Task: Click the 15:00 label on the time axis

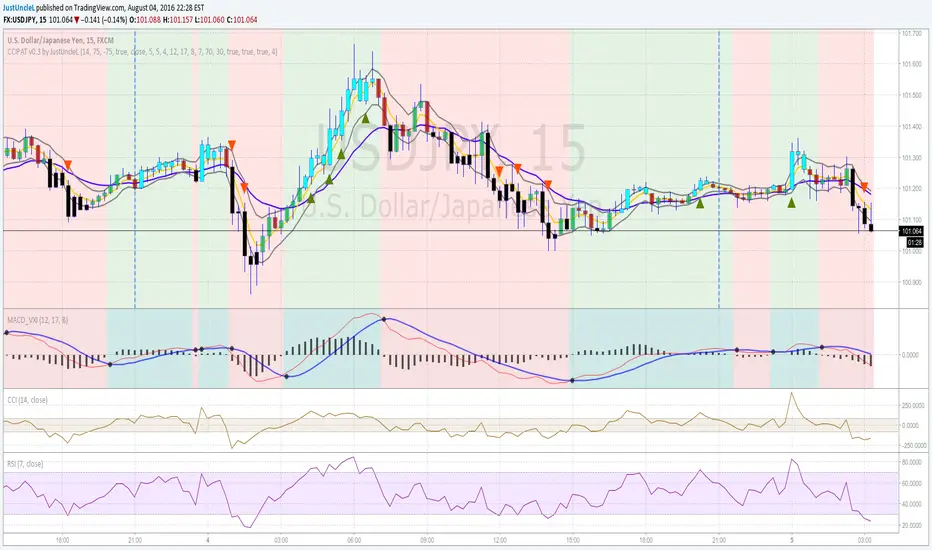Action: [x=573, y=540]
